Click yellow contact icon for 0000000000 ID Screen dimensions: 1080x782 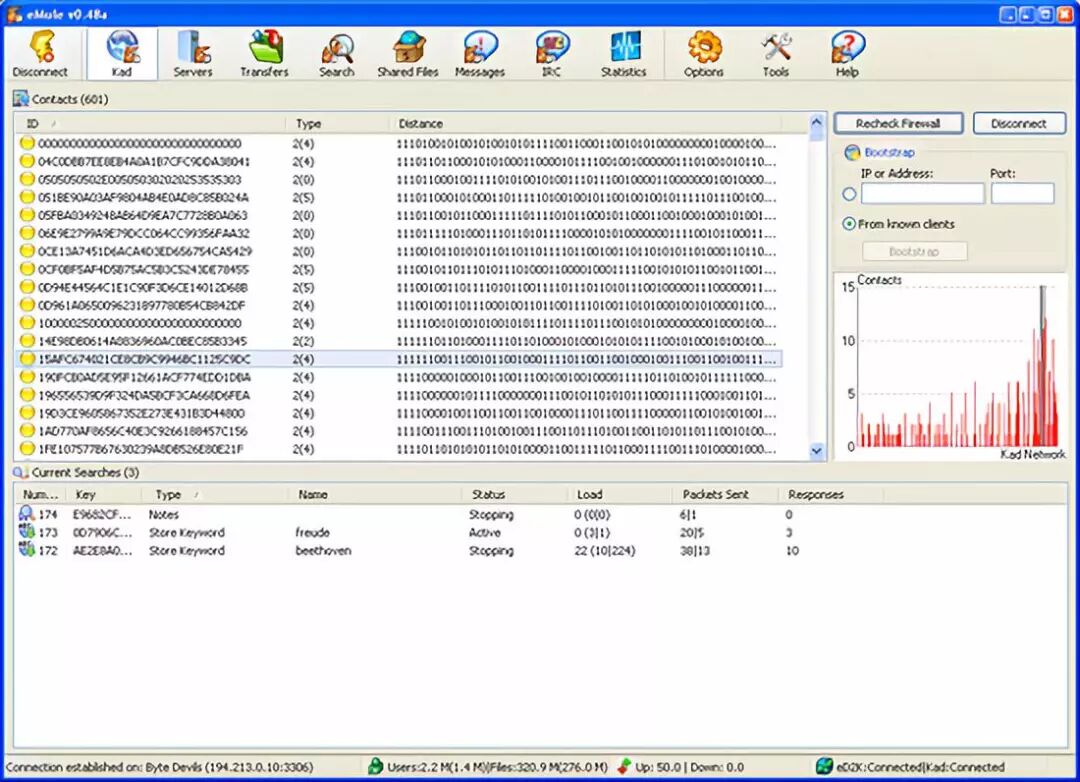coord(27,143)
